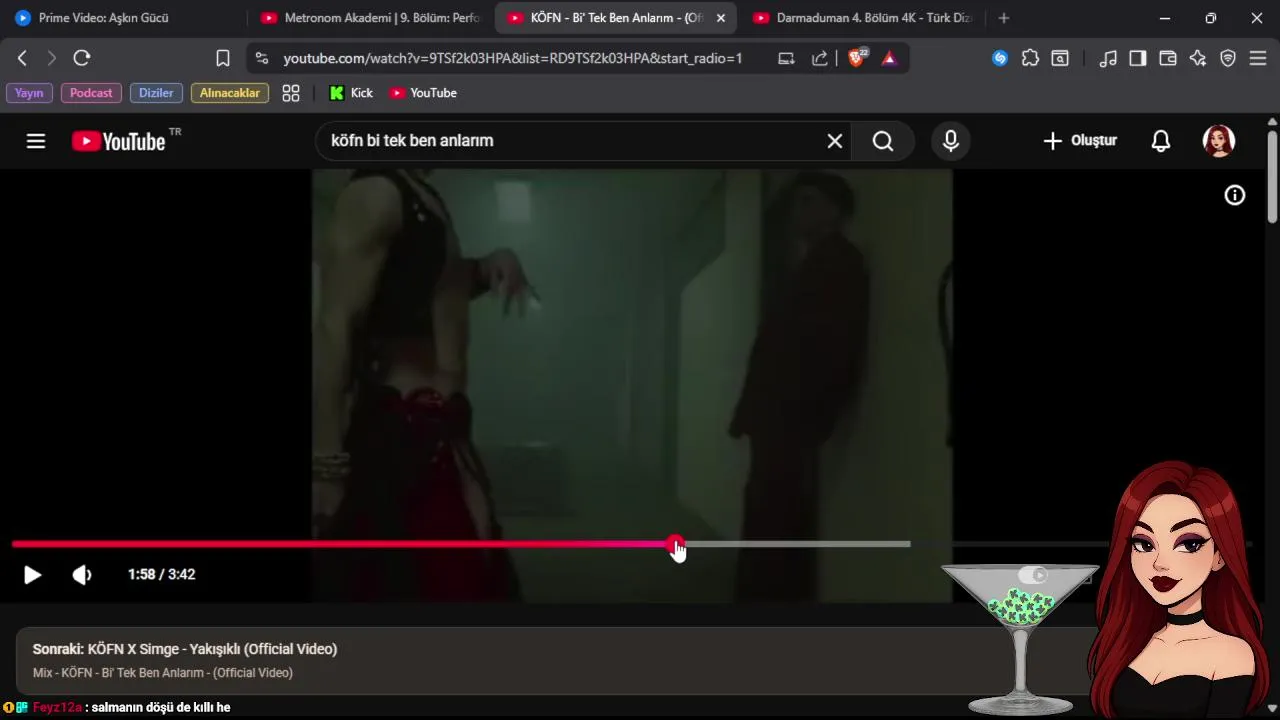Image resolution: width=1280 pixels, height=720 pixels.
Task: Click the 1:58 / 3:42 time display
Action: click(x=162, y=575)
